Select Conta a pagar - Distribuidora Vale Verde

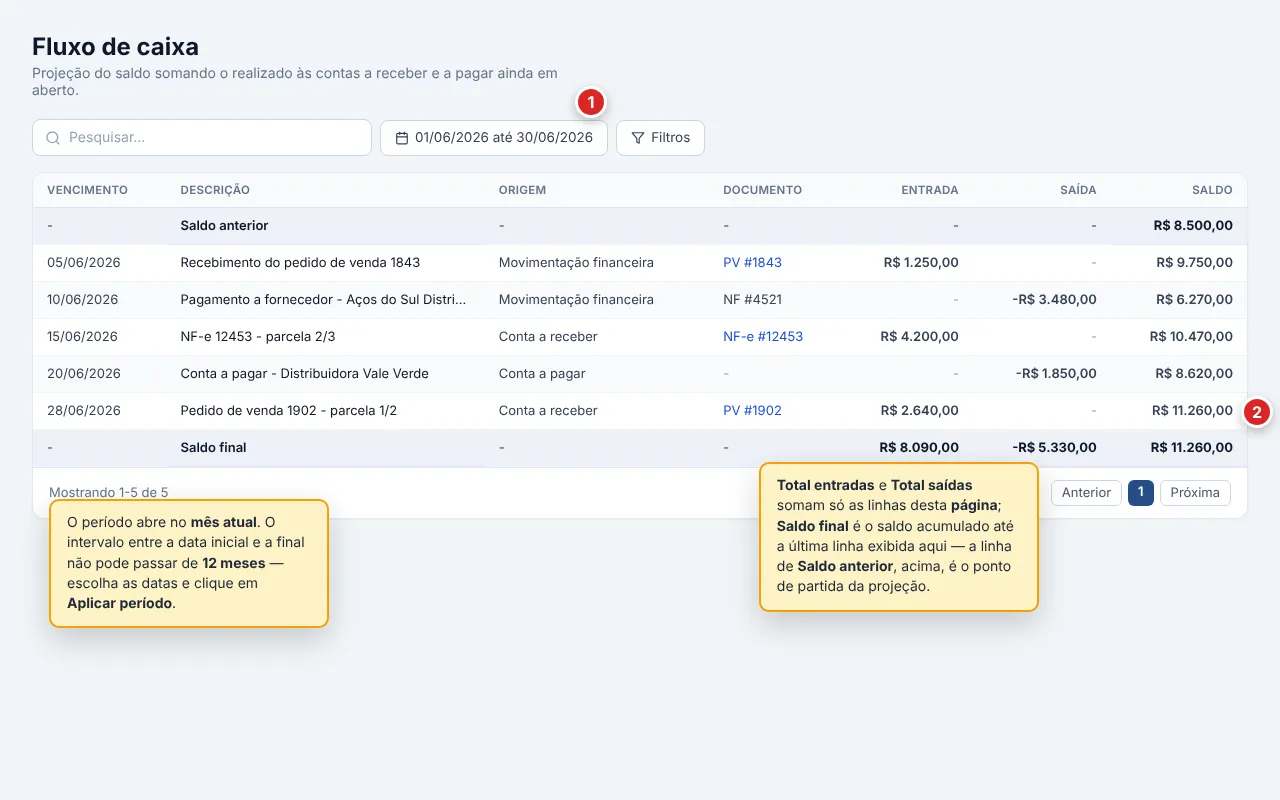point(304,374)
